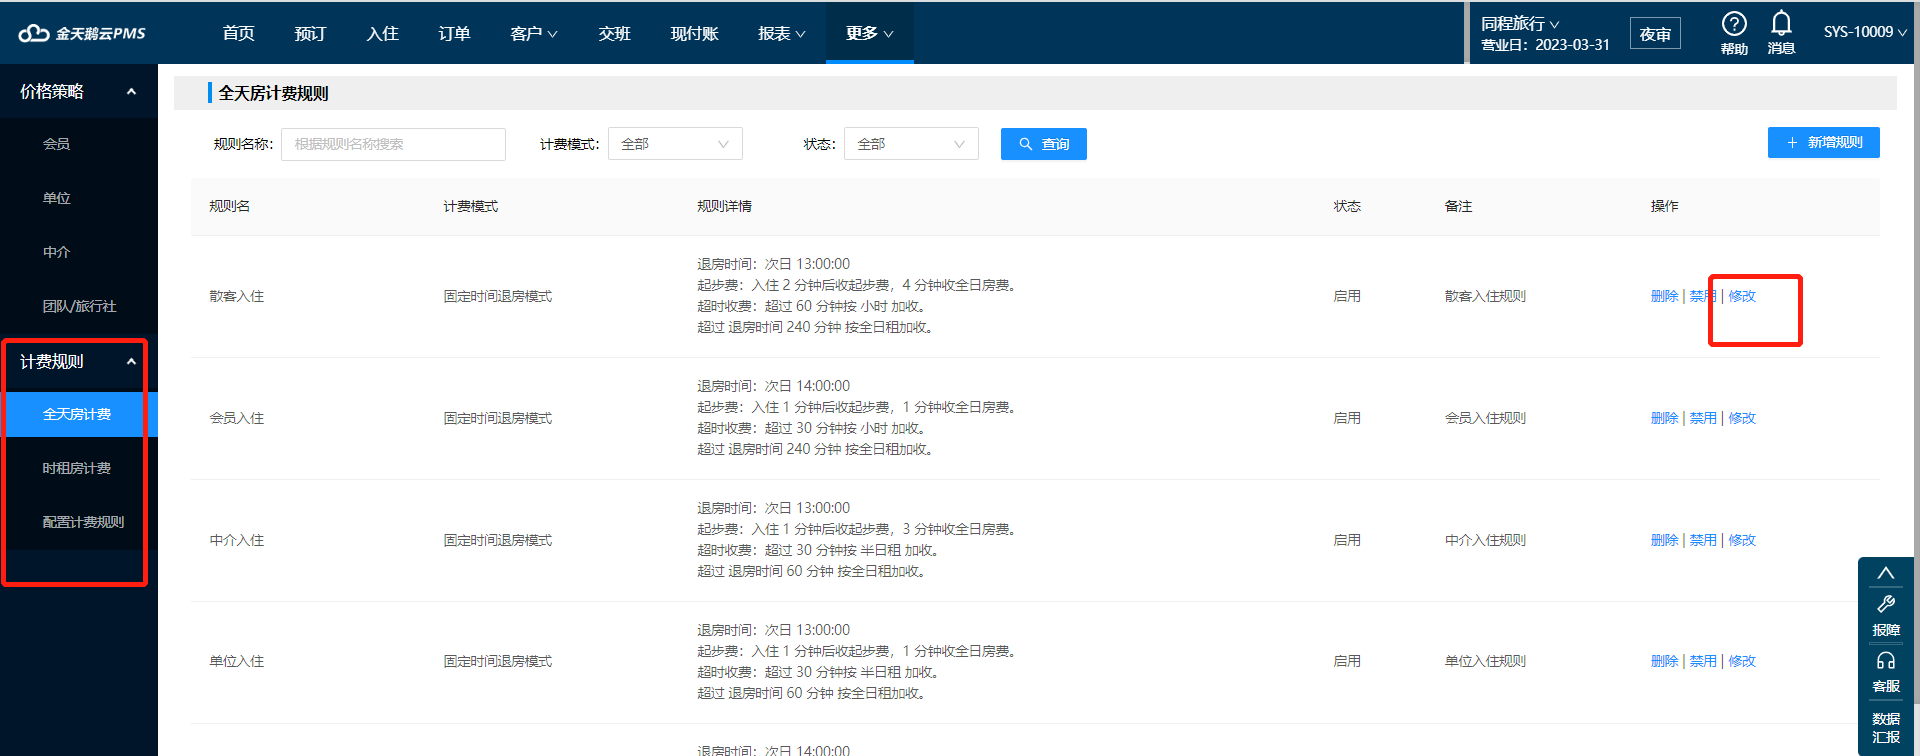1920x756 pixels.
Task: Click the scroll-to-top arrow icon
Action: click(1886, 573)
